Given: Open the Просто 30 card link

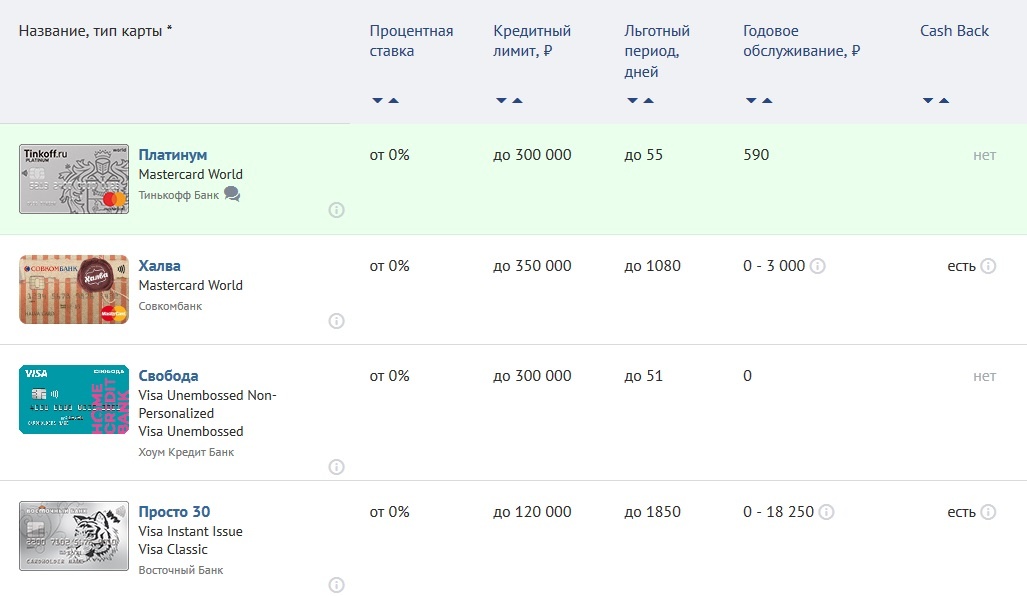Looking at the screenshot, I should pyautogui.click(x=174, y=512).
